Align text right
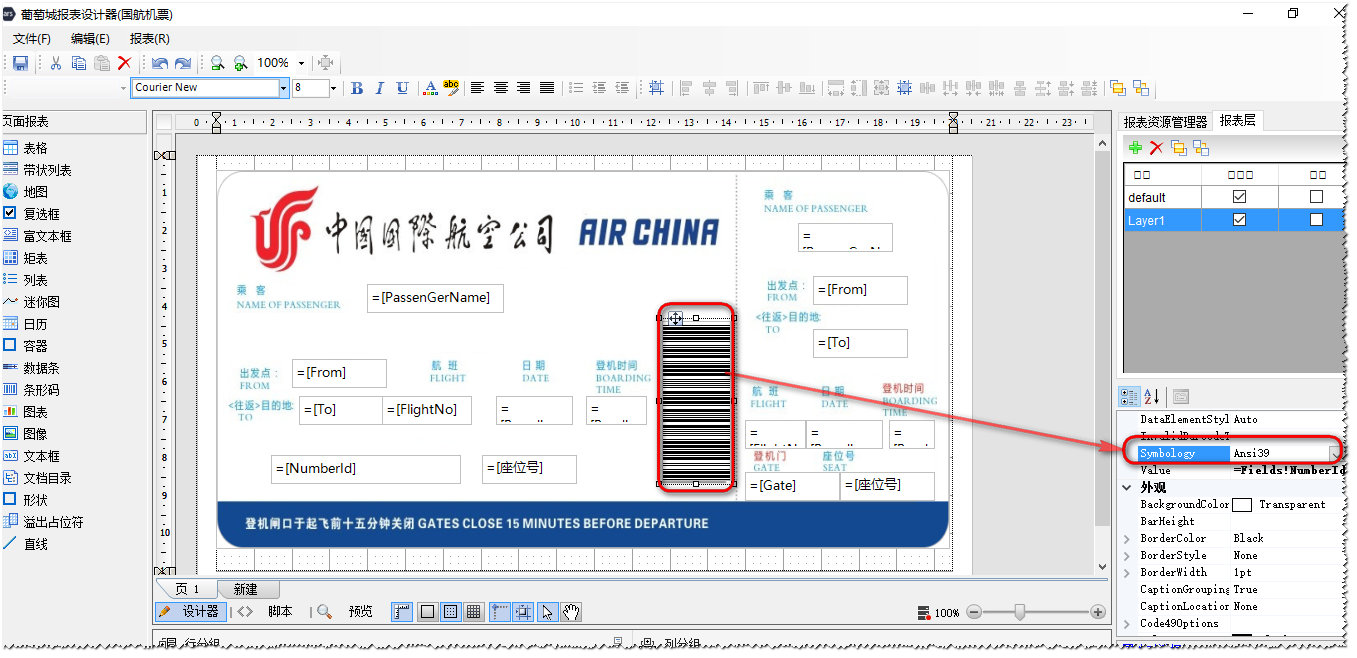The height and width of the screenshot is (658, 1357). (x=524, y=88)
